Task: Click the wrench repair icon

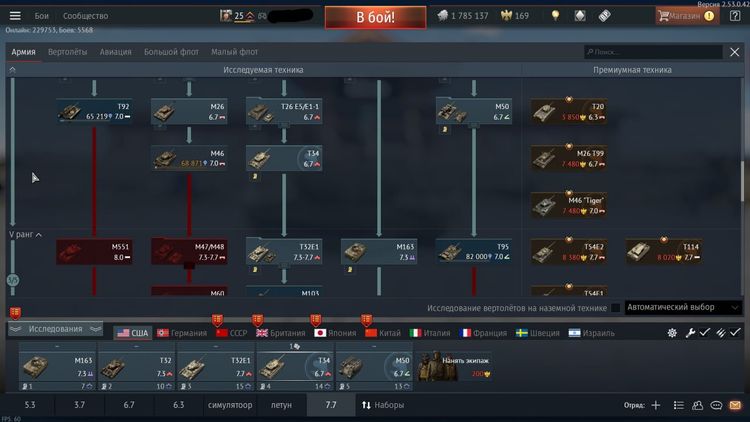Action: [690, 332]
